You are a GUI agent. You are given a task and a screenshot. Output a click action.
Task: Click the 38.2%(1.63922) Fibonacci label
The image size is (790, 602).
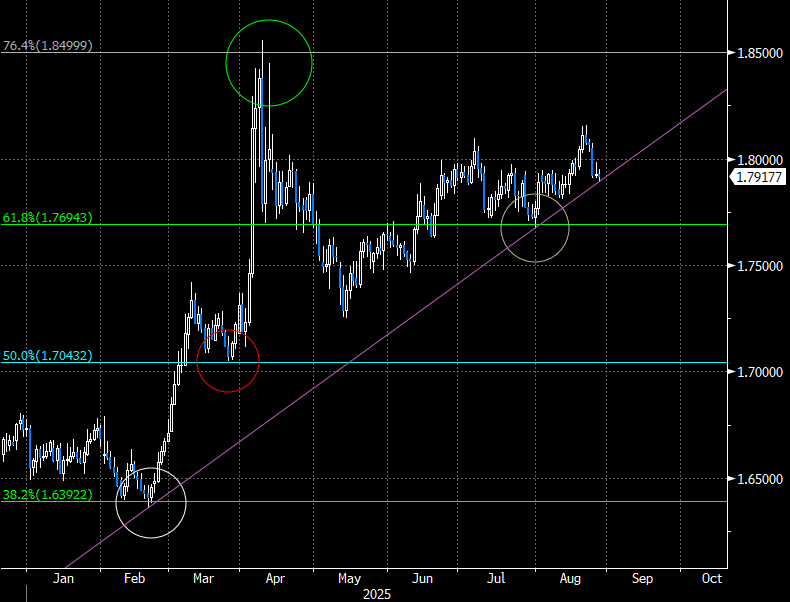point(48,495)
